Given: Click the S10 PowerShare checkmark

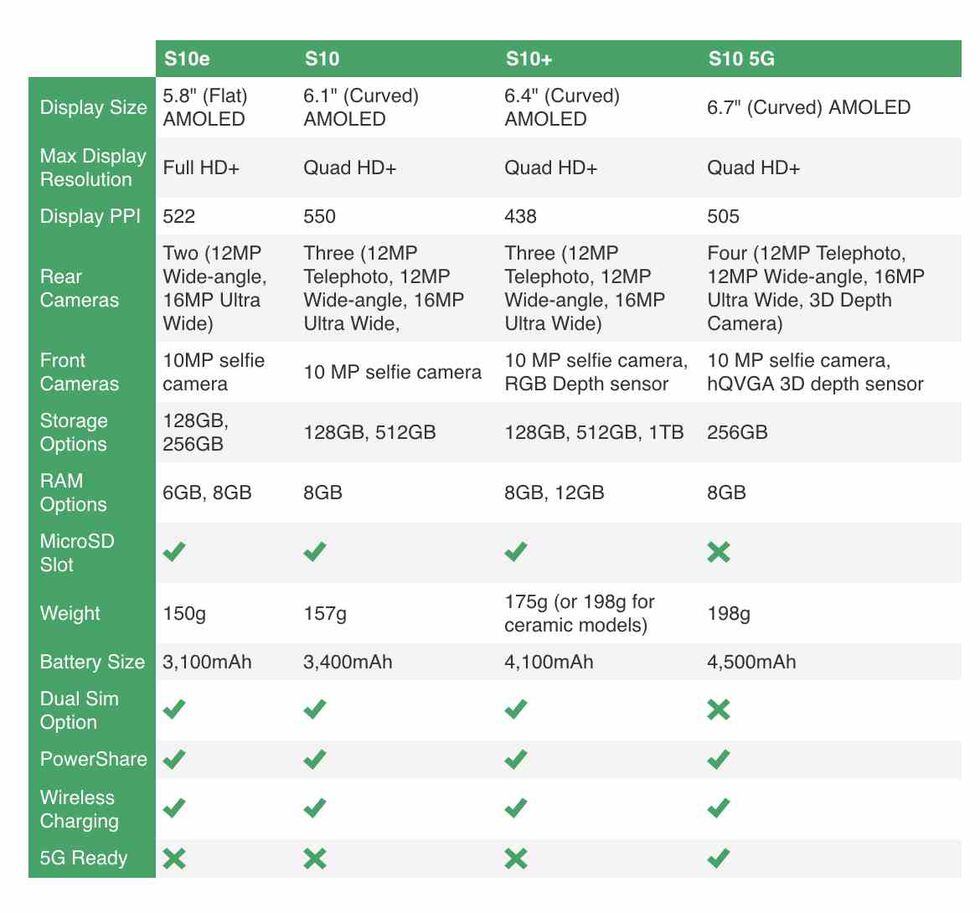Looking at the screenshot, I should click(315, 760).
